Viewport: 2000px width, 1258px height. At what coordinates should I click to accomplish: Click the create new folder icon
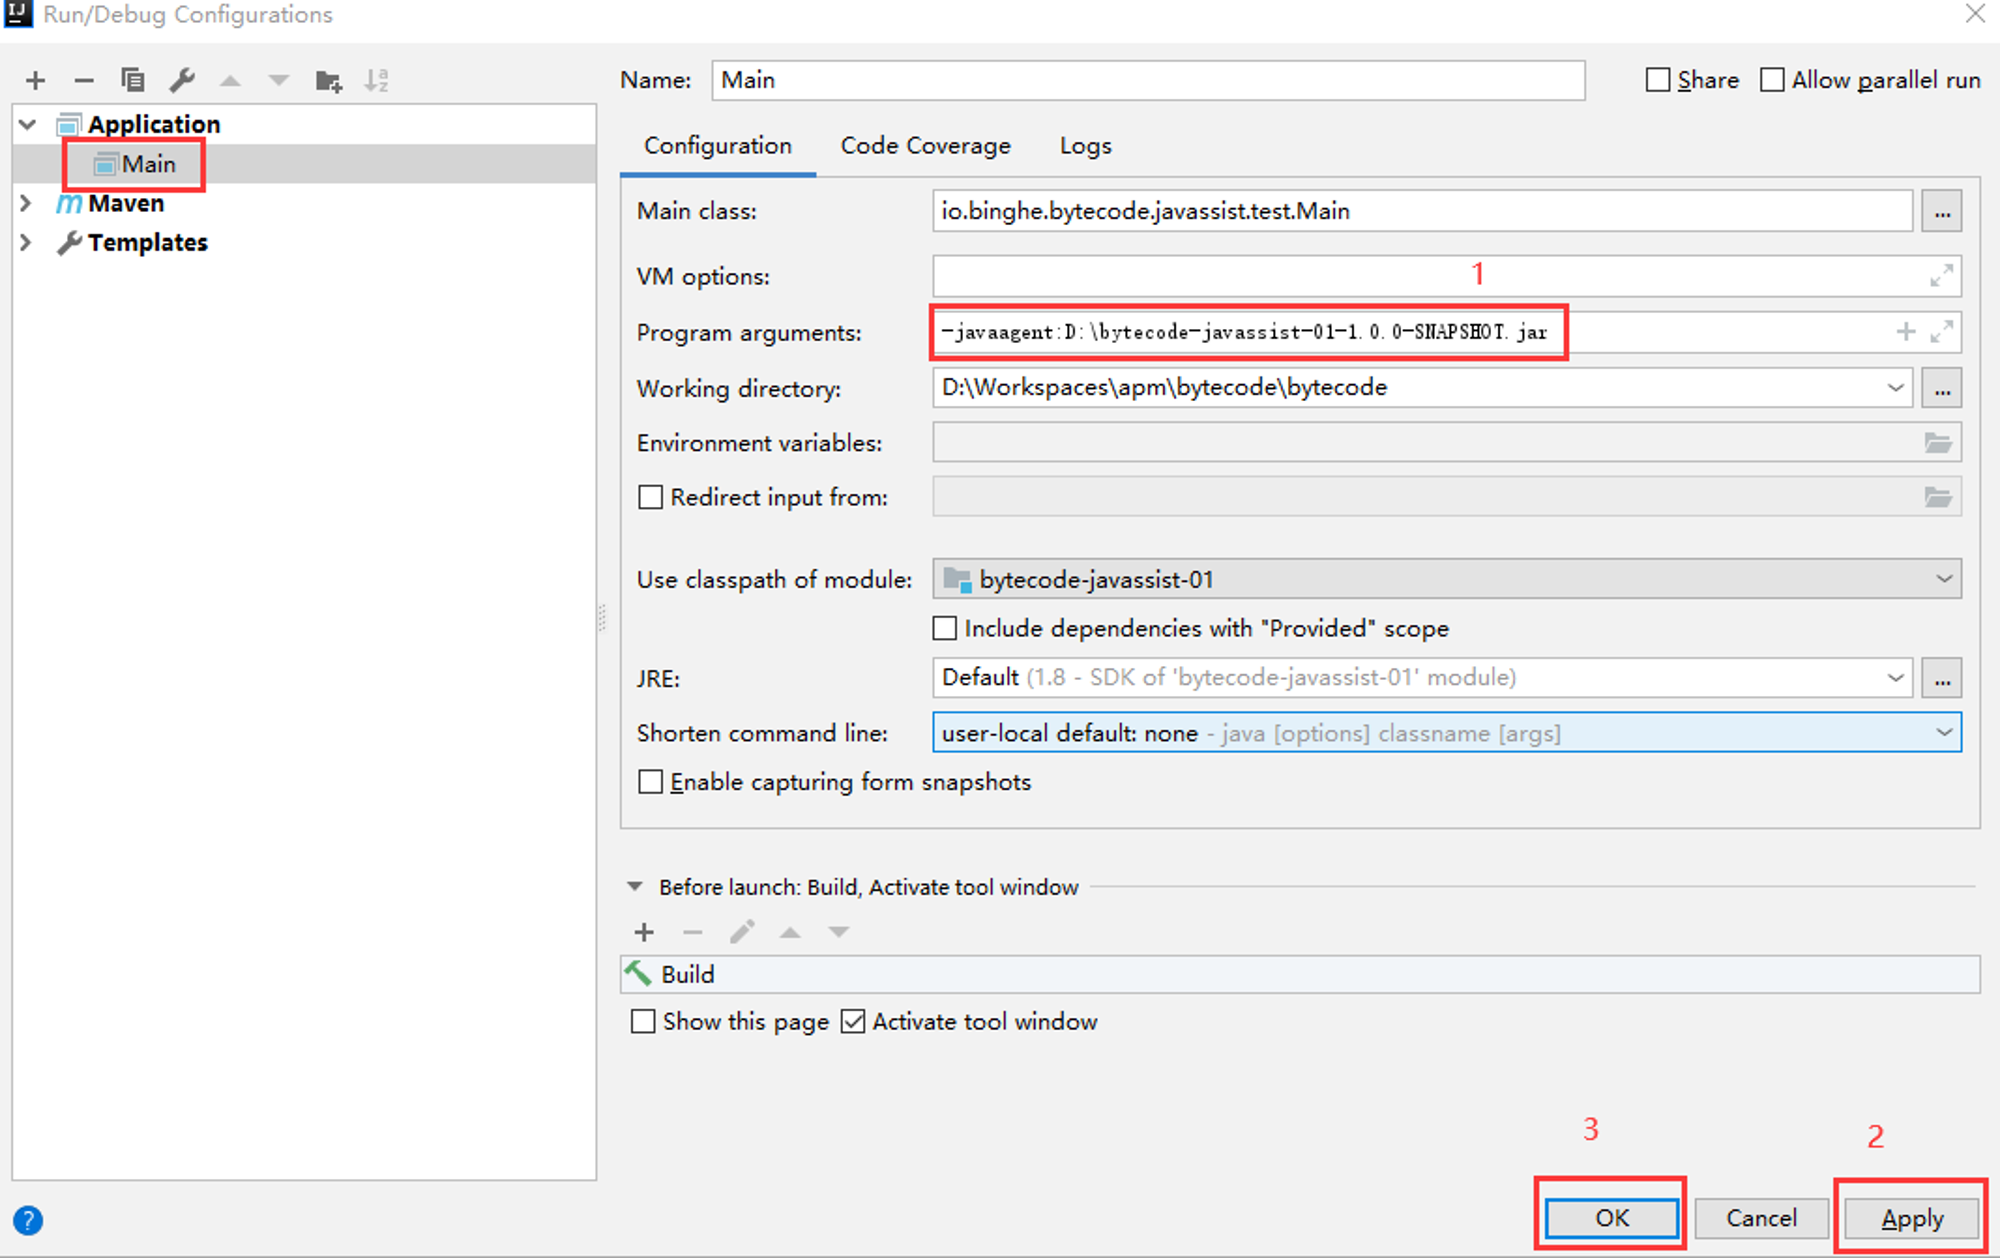click(x=328, y=80)
